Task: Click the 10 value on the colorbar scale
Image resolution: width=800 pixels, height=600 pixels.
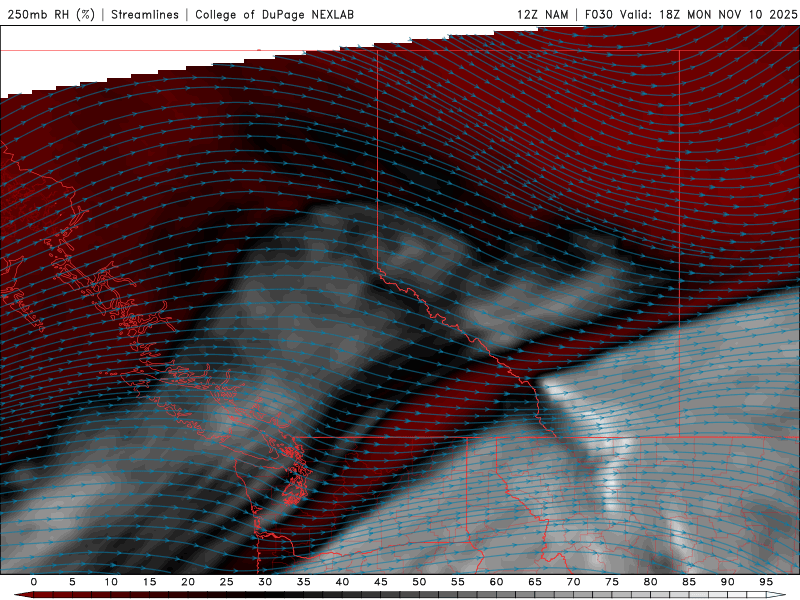Action: (111, 582)
